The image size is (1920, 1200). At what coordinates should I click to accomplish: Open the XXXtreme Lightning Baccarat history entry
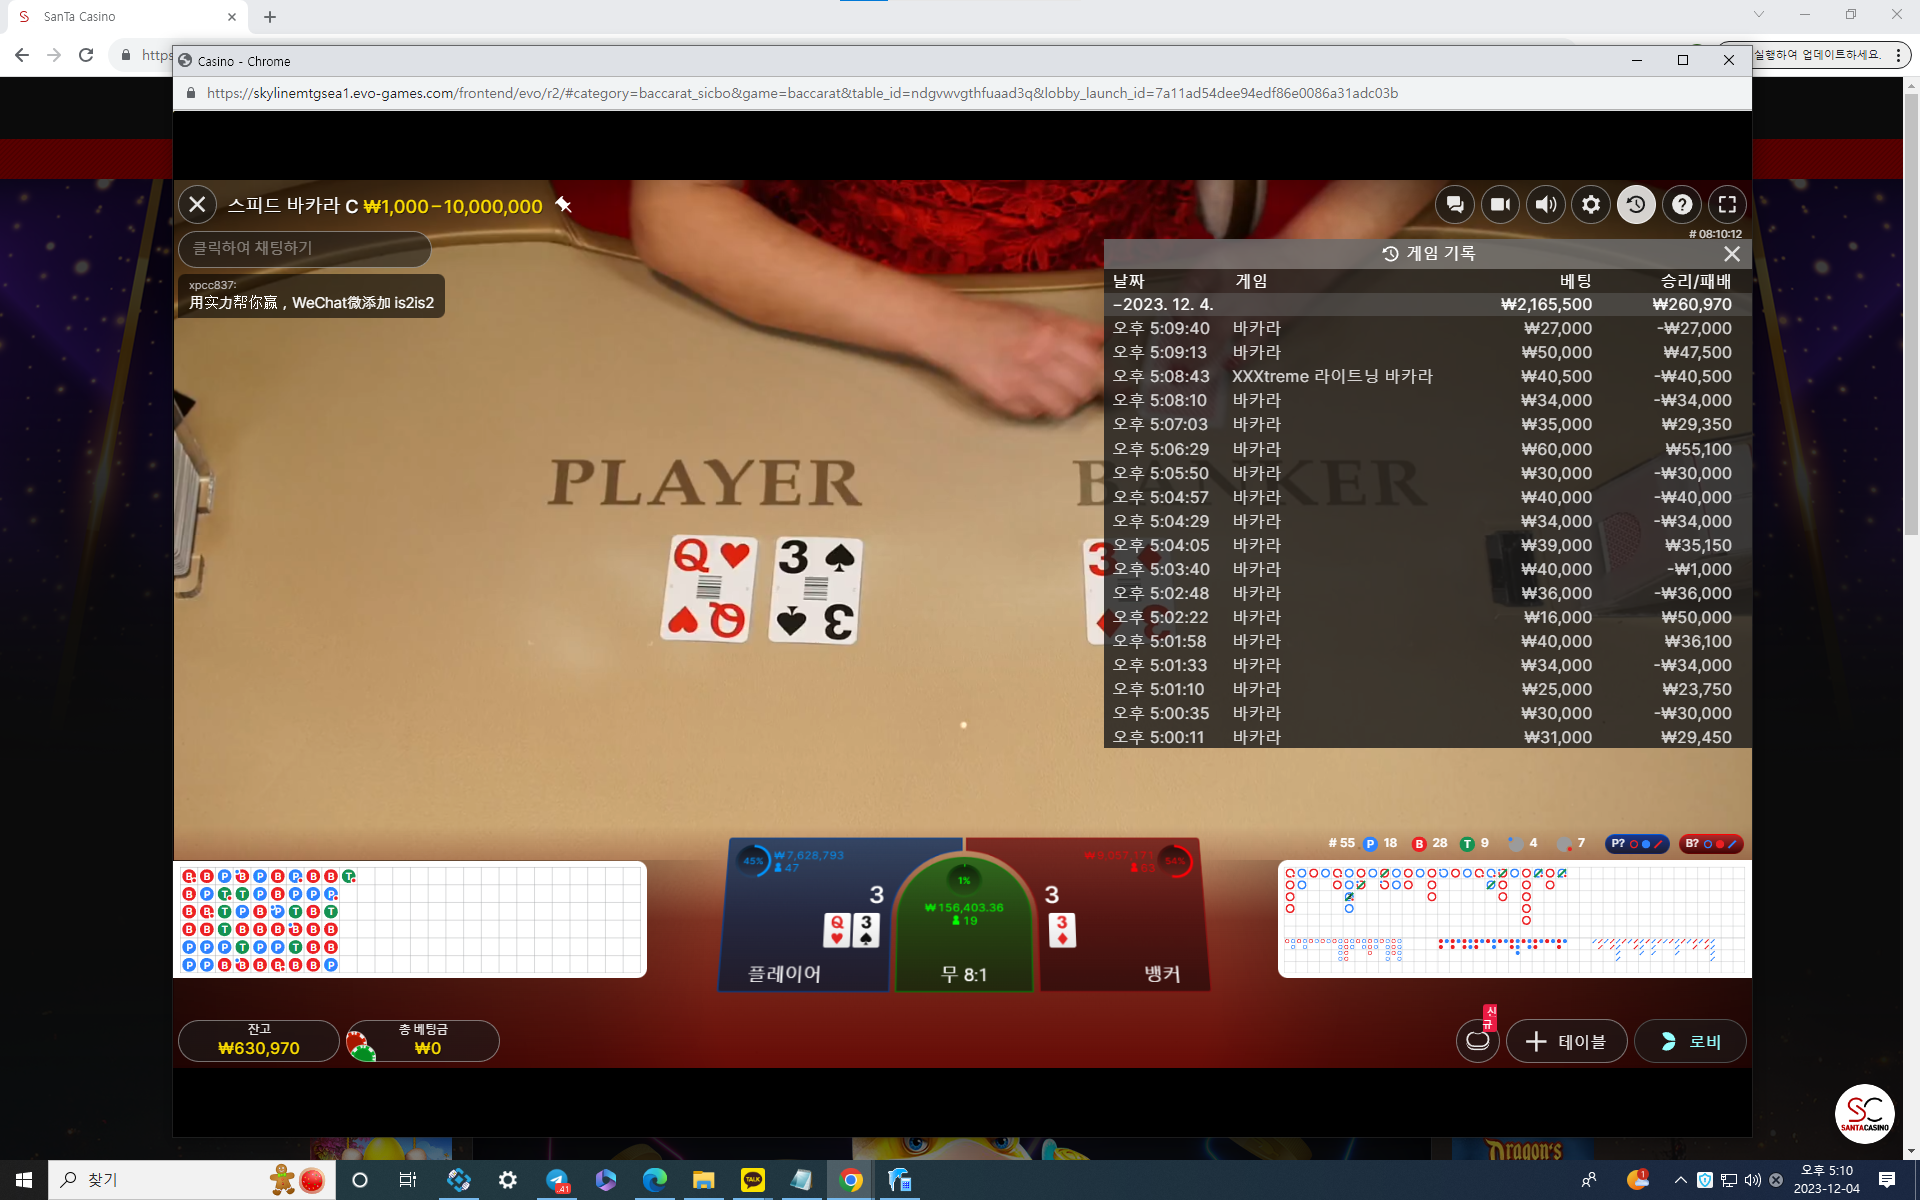coord(1331,376)
